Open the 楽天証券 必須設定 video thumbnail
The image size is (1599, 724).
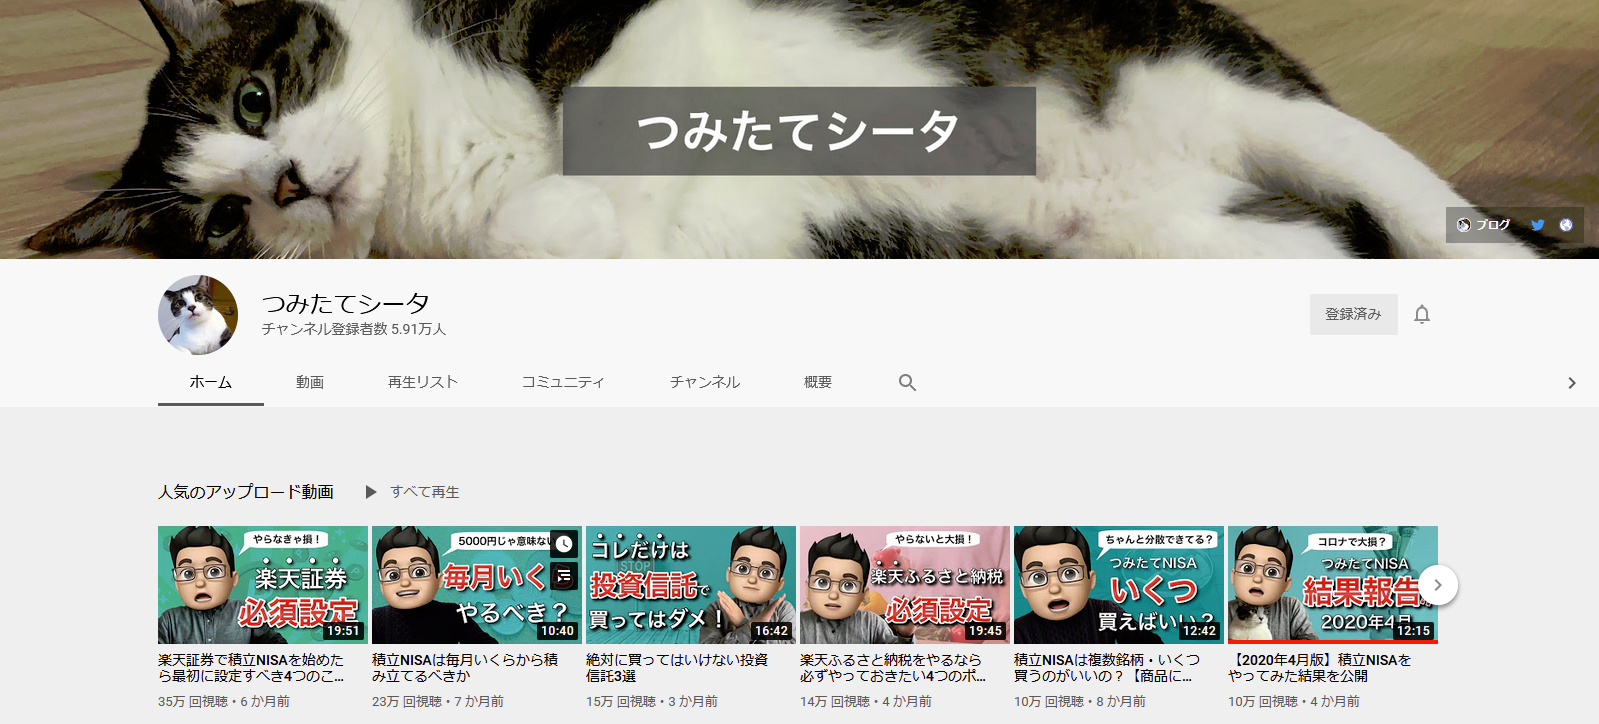click(x=262, y=585)
